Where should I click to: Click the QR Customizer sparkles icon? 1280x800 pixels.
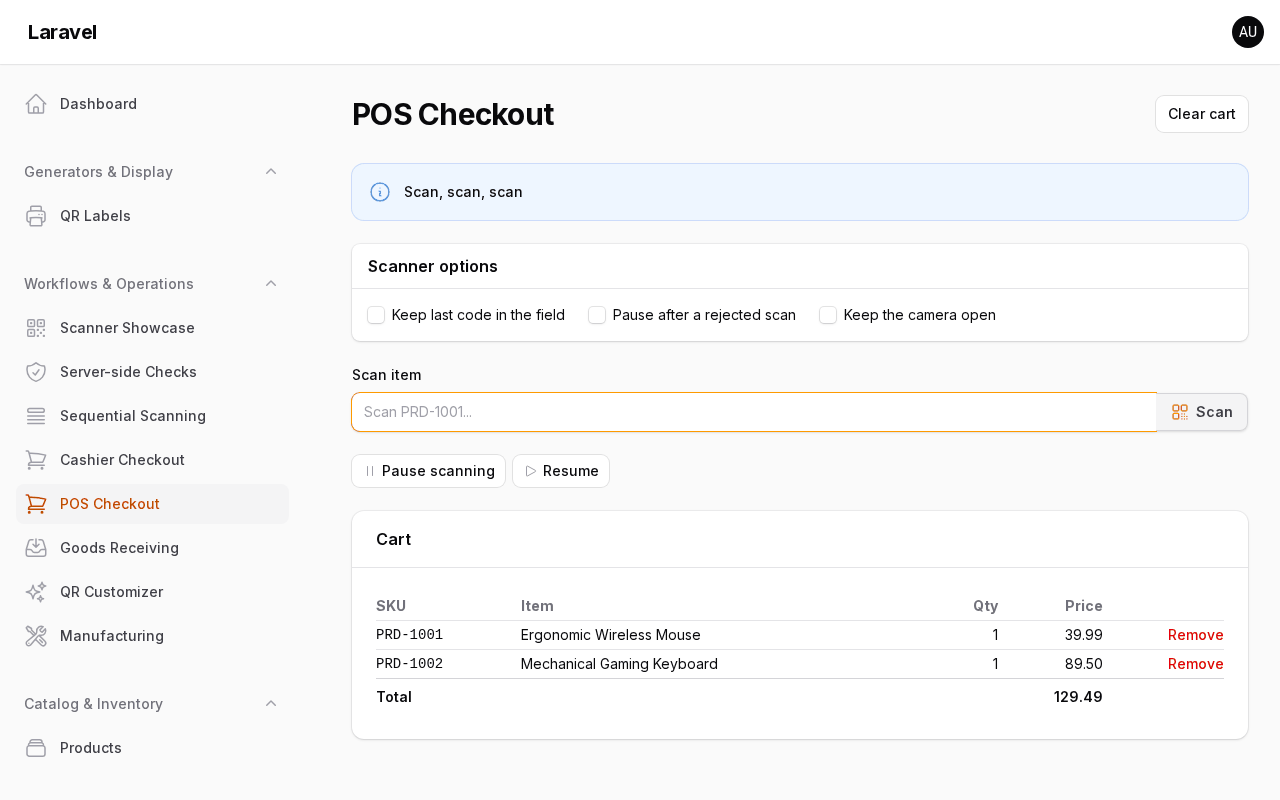36,592
